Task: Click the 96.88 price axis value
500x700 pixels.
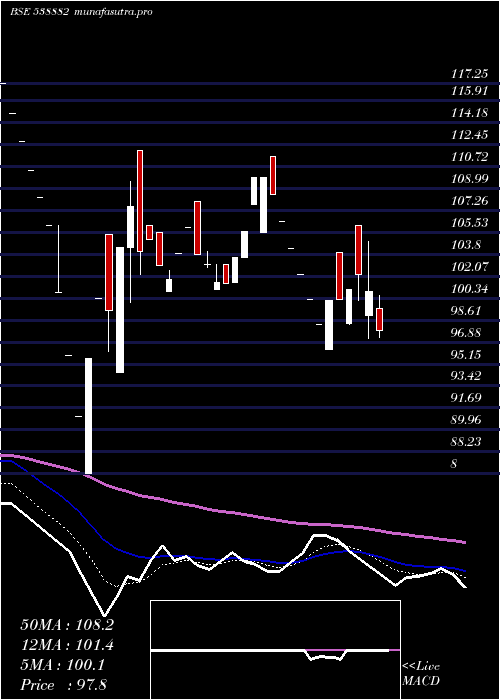Action: point(466,333)
